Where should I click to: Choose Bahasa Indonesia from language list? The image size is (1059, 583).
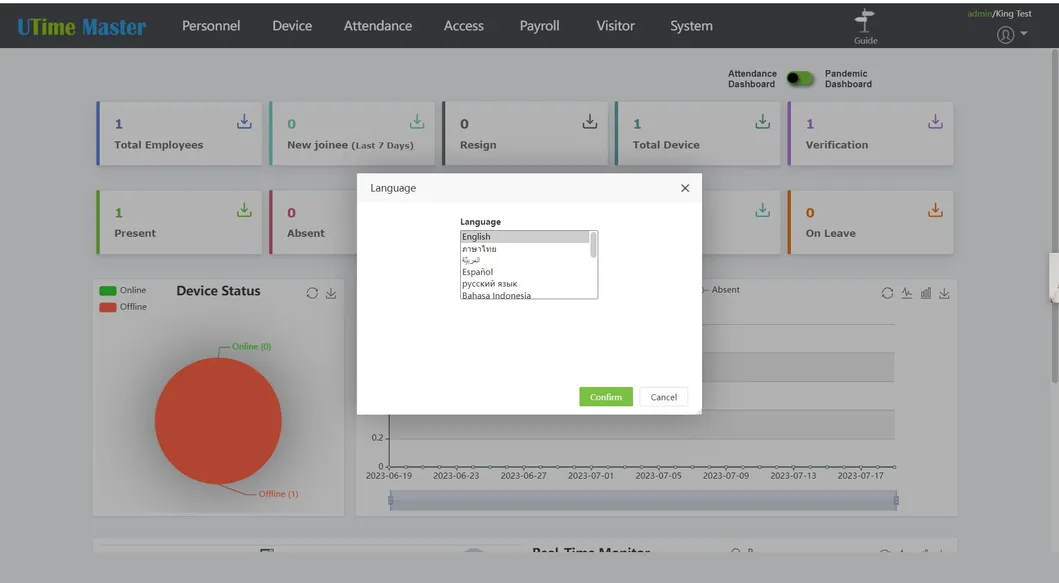point(496,295)
